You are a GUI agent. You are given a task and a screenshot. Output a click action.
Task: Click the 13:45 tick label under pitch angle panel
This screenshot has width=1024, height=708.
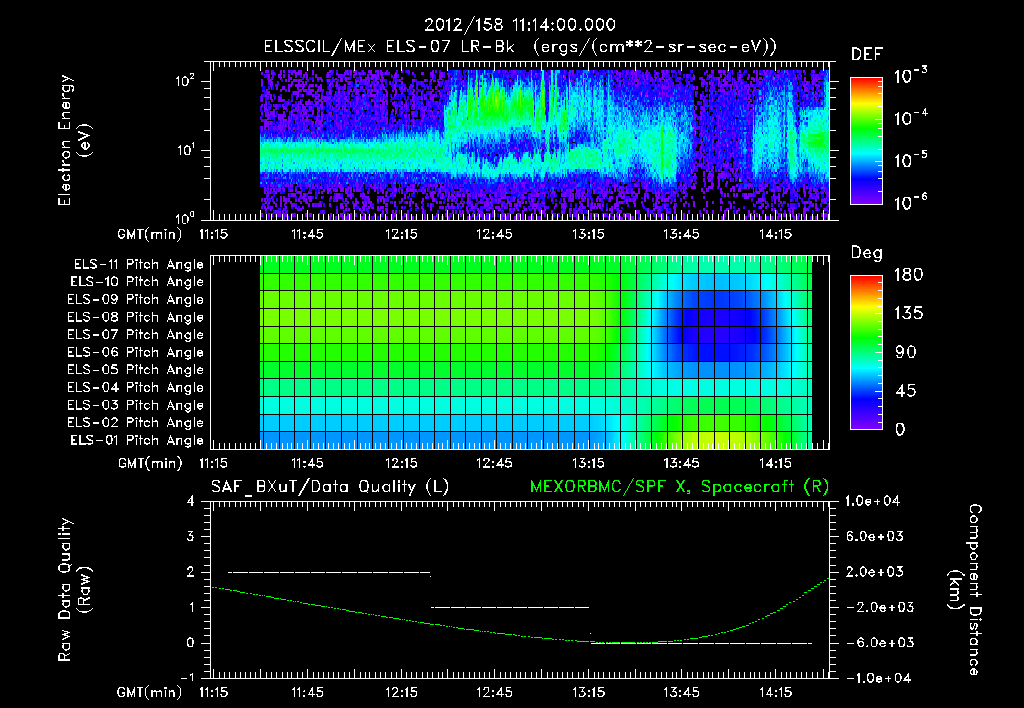(x=681, y=464)
